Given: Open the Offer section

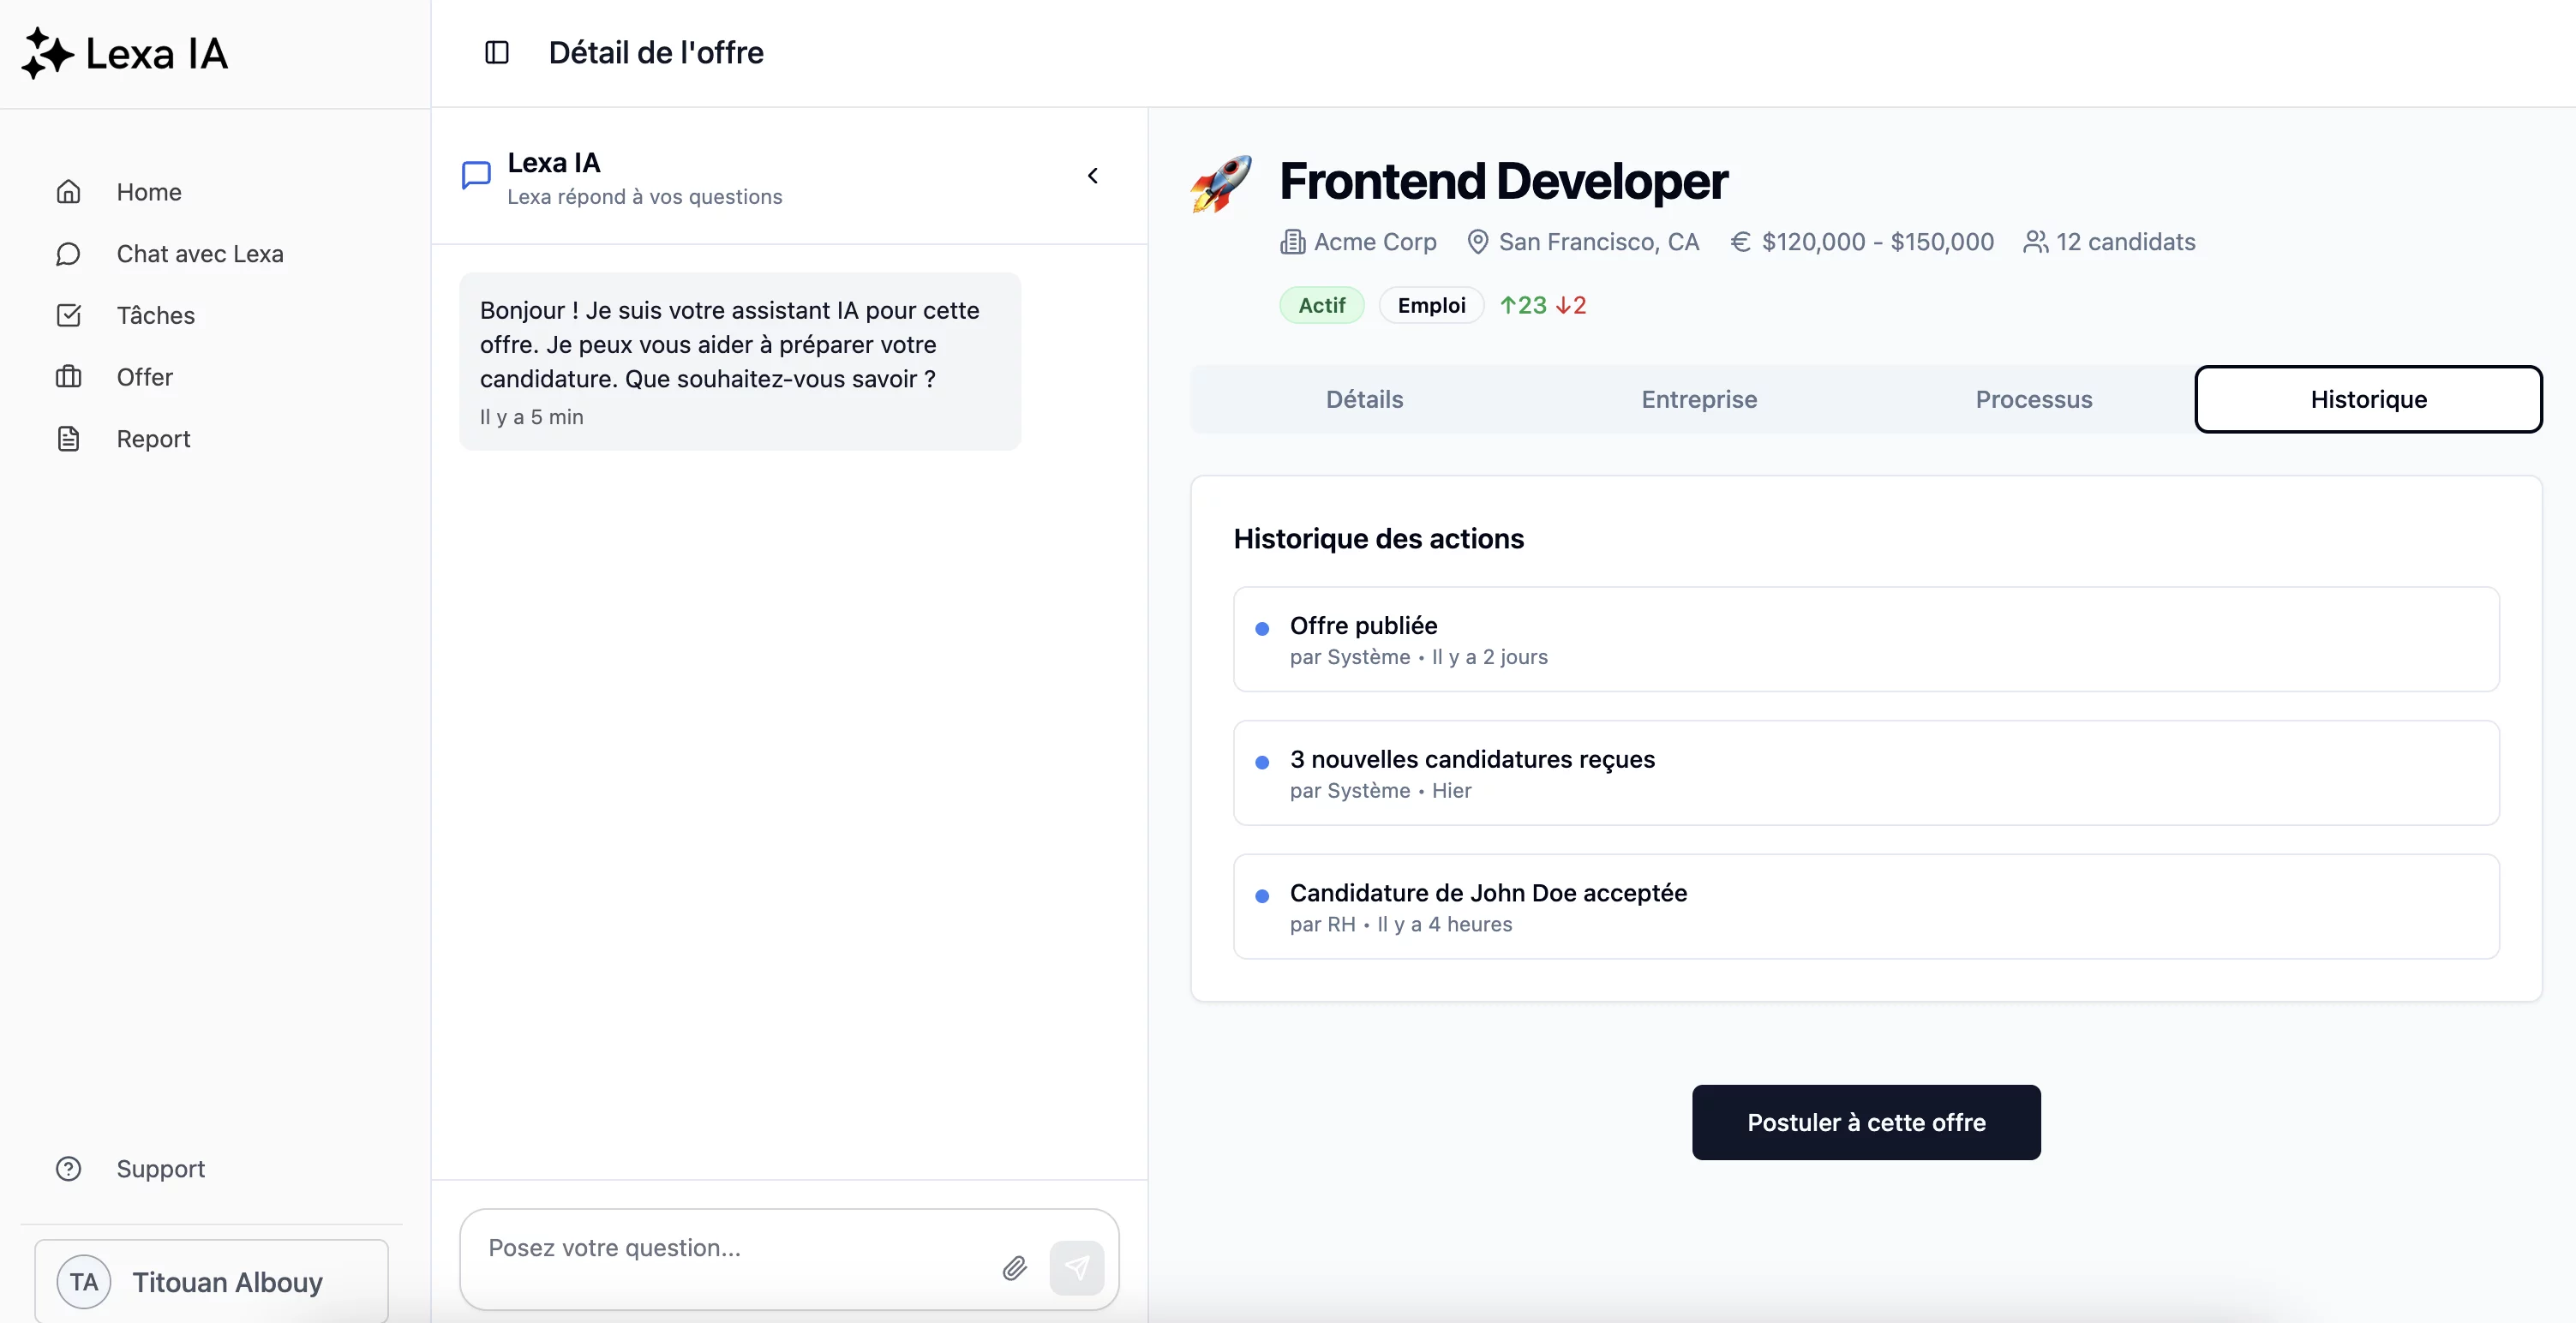Looking at the screenshot, I should pos(144,377).
